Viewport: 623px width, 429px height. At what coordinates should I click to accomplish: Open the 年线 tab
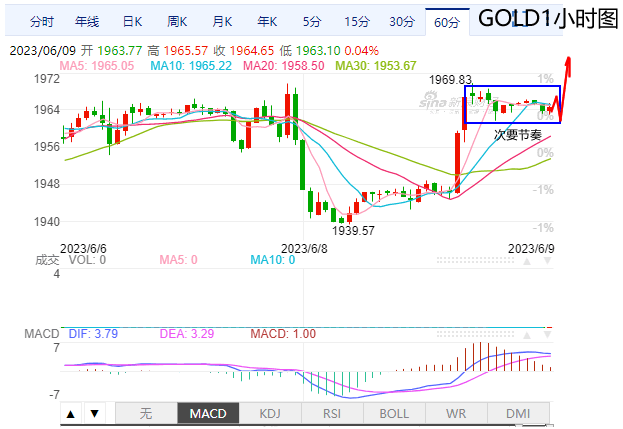(x=87, y=21)
